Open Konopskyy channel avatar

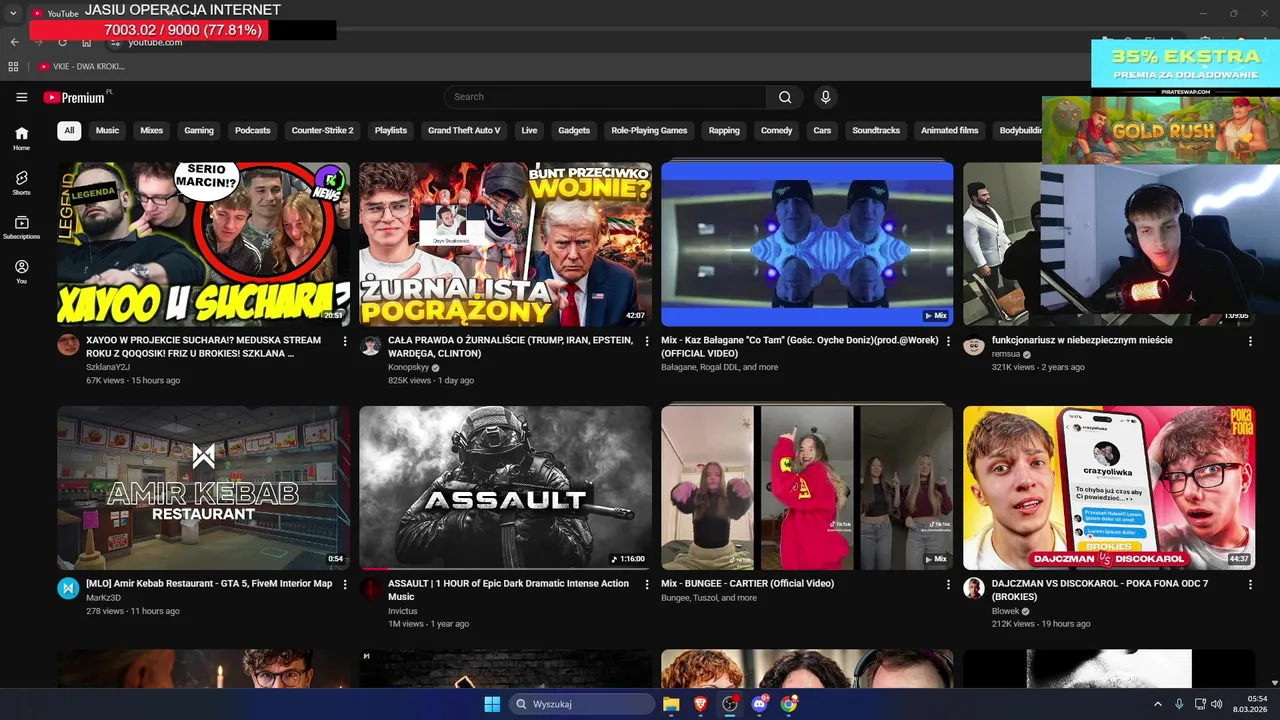(x=370, y=345)
